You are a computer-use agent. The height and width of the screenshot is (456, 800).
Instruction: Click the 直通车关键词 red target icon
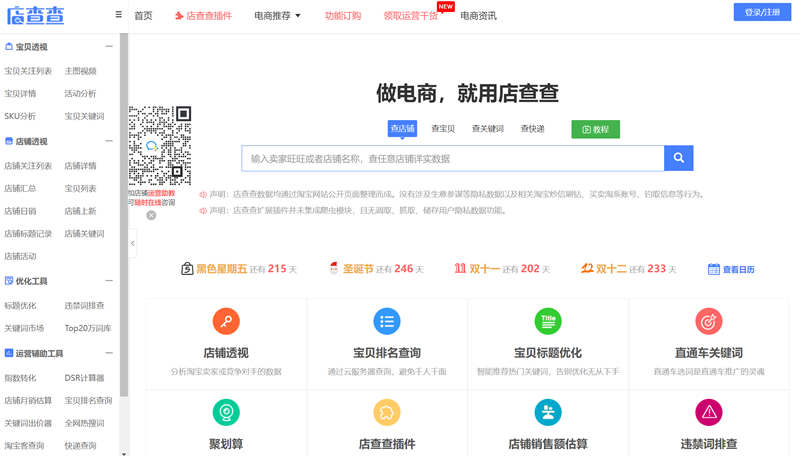708,321
